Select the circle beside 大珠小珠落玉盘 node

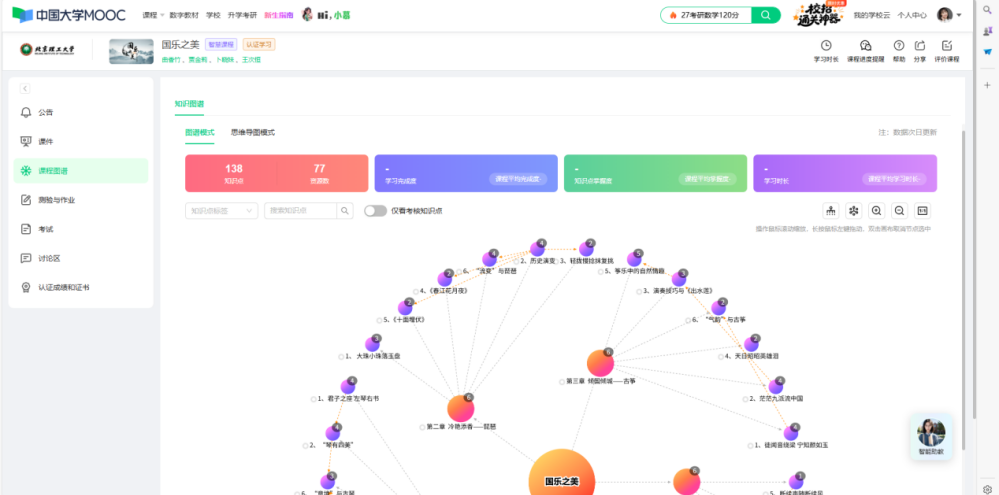(342, 356)
